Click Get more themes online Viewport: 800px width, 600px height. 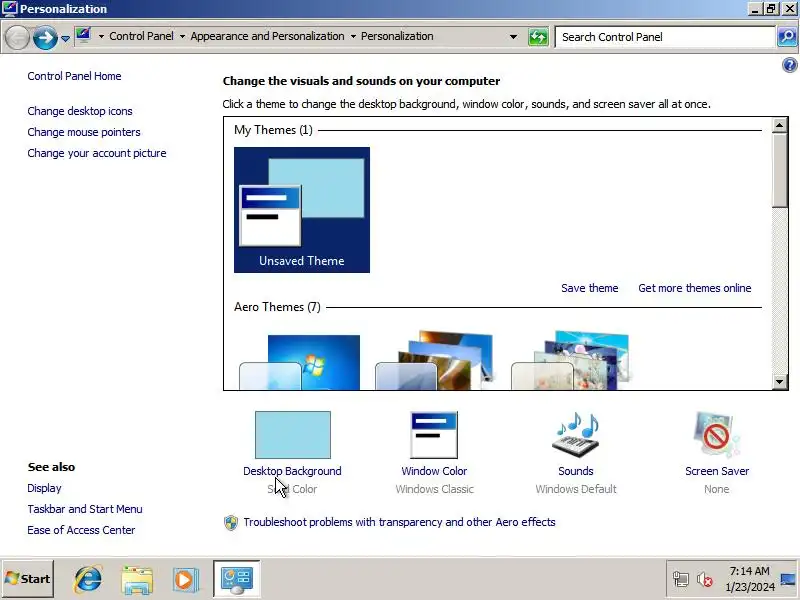pos(695,288)
